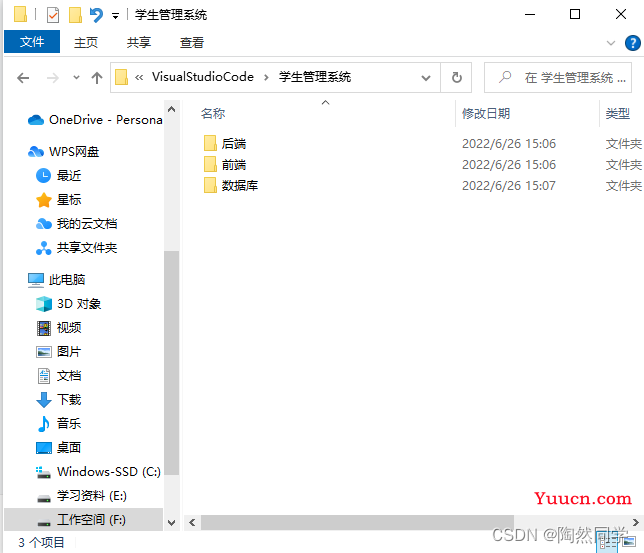Click the horizontal scrollbar right arrow
Viewport: 644px width, 553px height.
tap(636, 523)
